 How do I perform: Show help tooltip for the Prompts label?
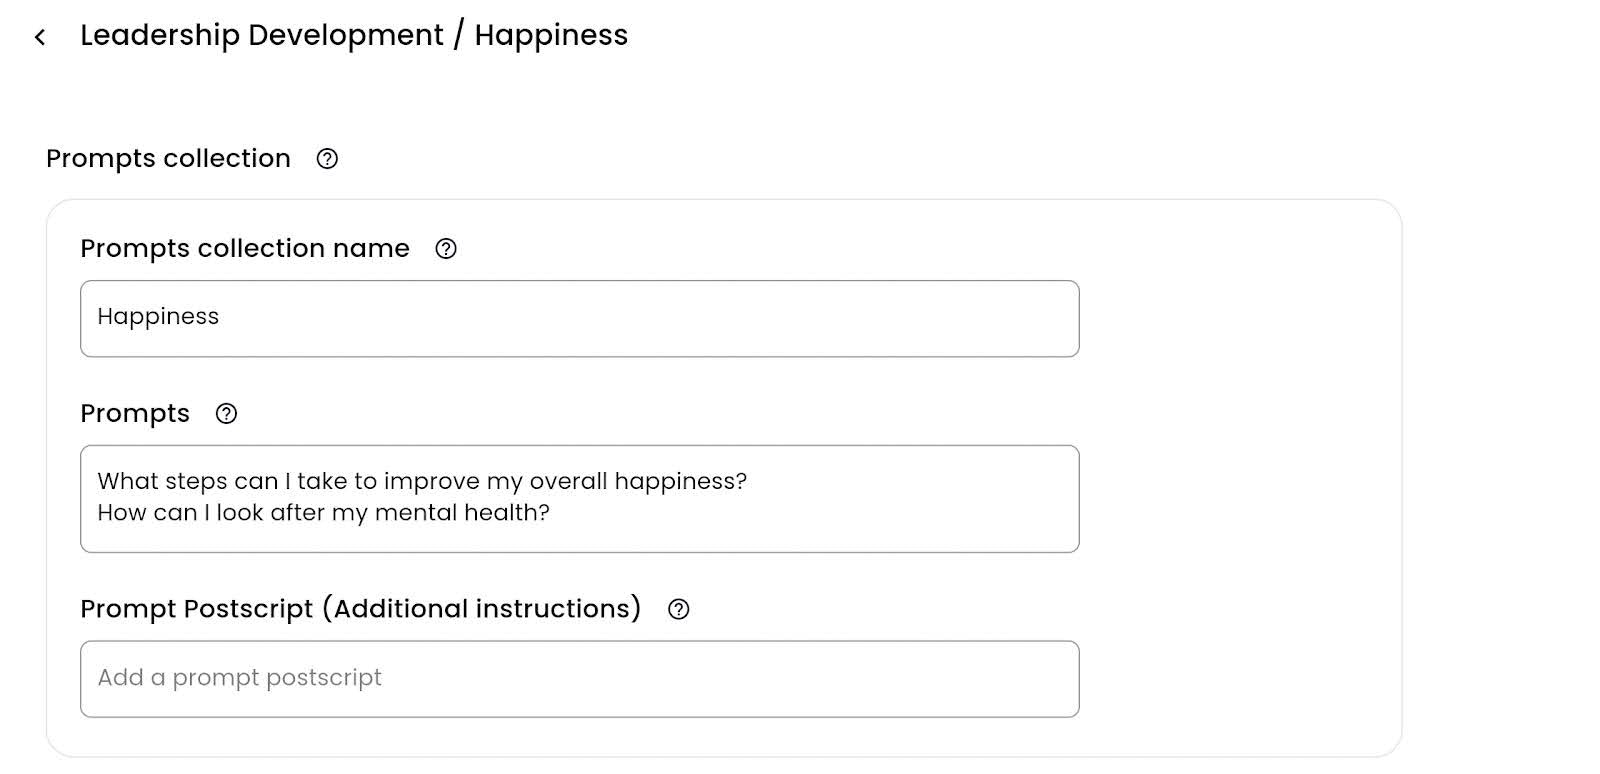click(x=227, y=414)
